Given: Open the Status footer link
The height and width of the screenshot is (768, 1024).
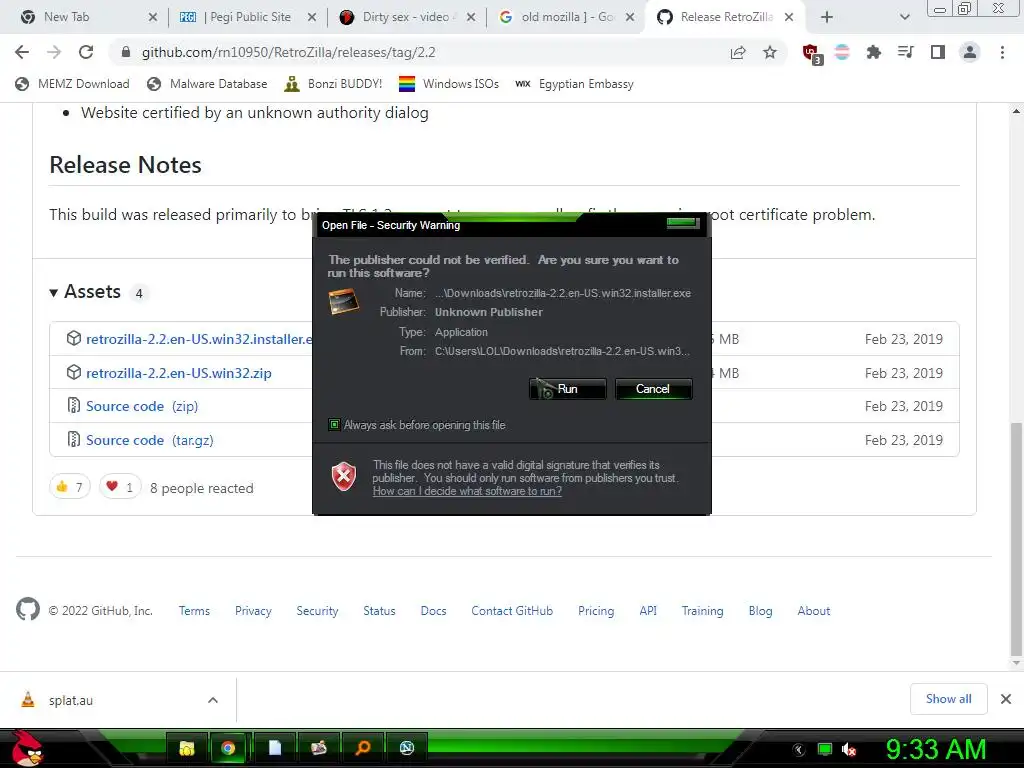Looking at the screenshot, I should 379,611.
